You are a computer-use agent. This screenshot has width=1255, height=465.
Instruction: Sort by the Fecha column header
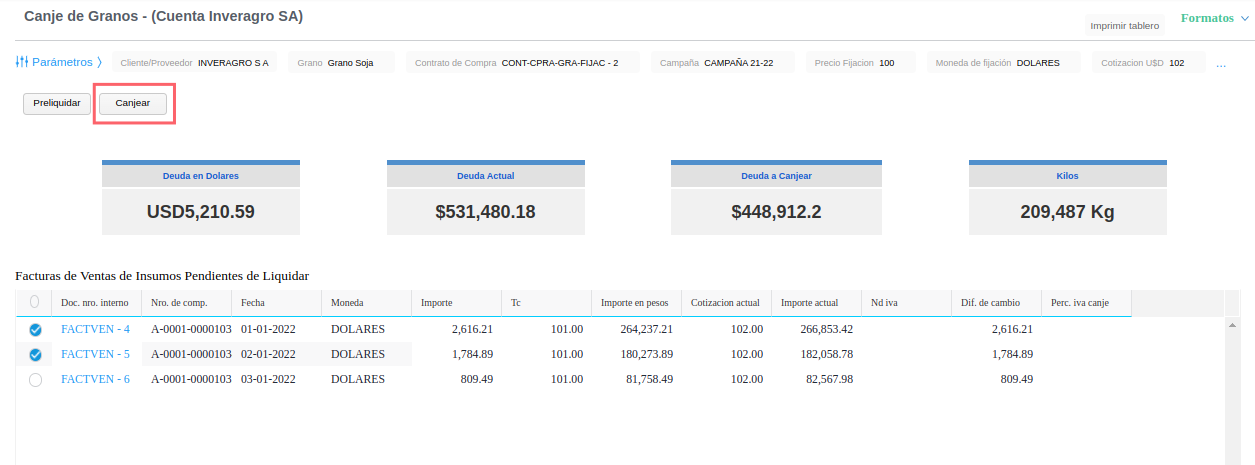pos(252,303)
